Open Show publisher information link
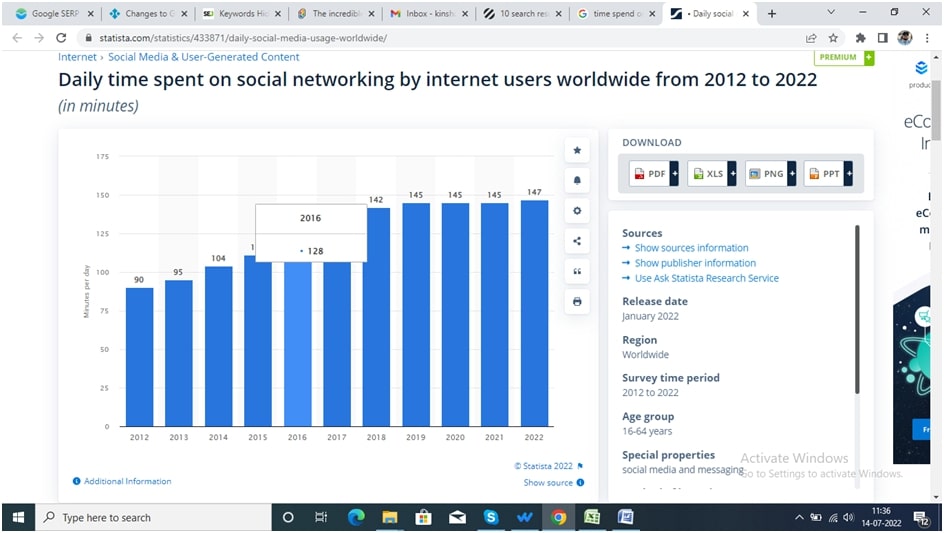Viewport: 944px width, 533px height. coord(695,263)
